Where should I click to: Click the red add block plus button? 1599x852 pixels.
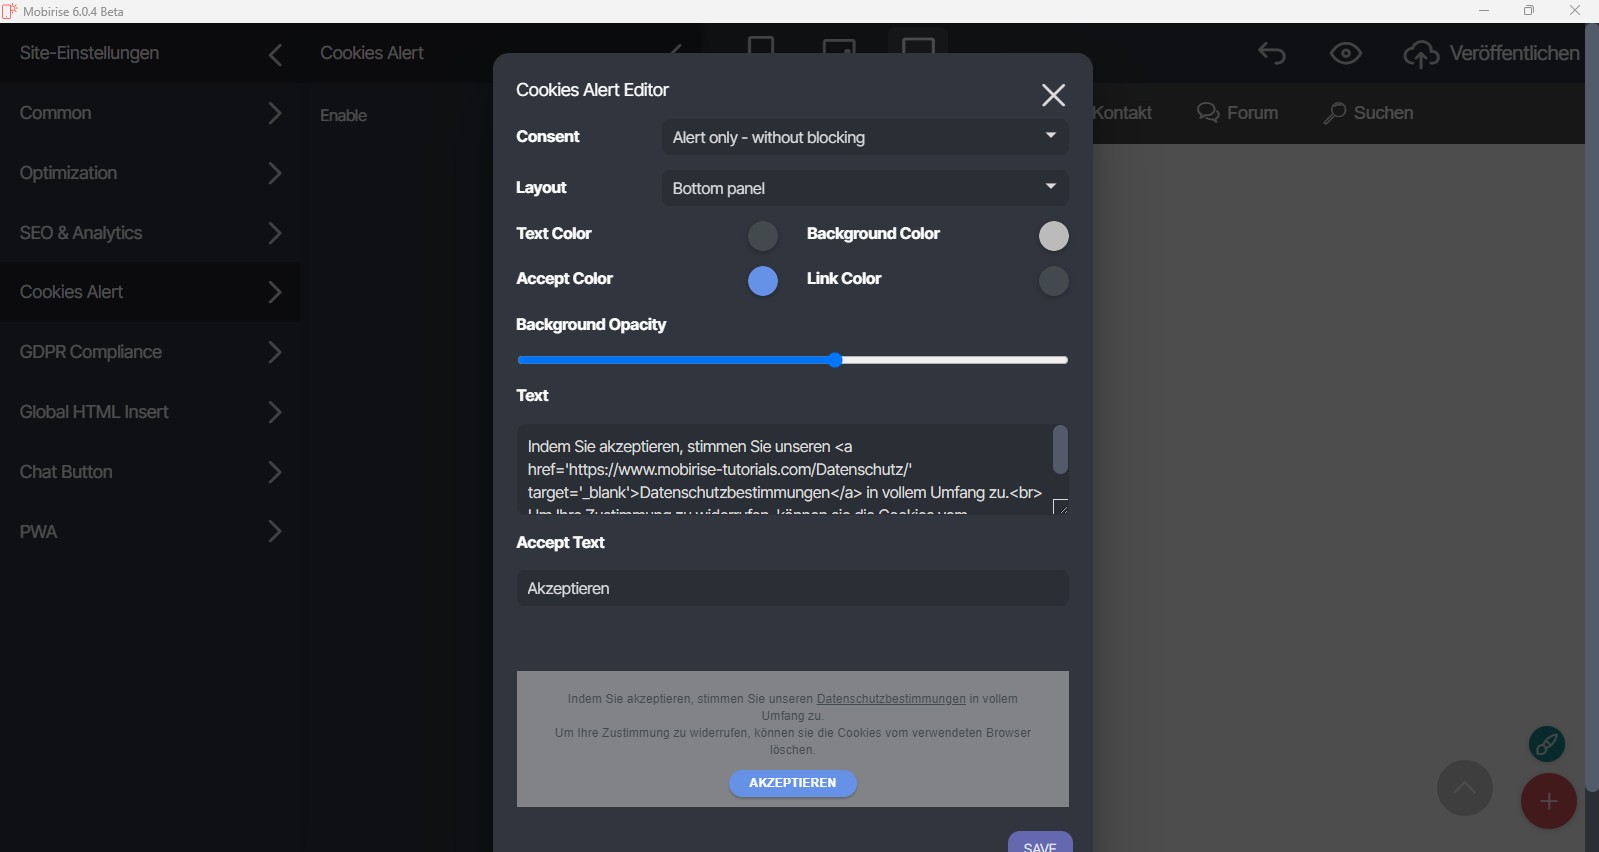(x=1548, y=801)
